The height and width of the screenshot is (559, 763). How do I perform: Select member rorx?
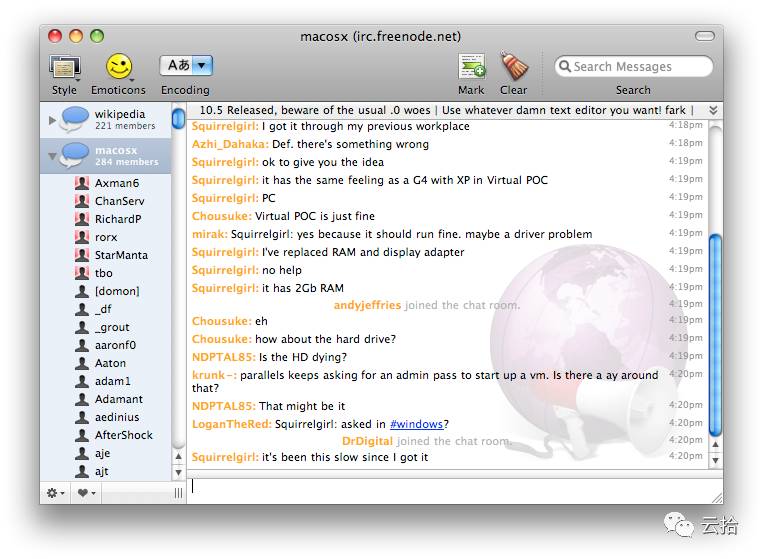point(106,237)
